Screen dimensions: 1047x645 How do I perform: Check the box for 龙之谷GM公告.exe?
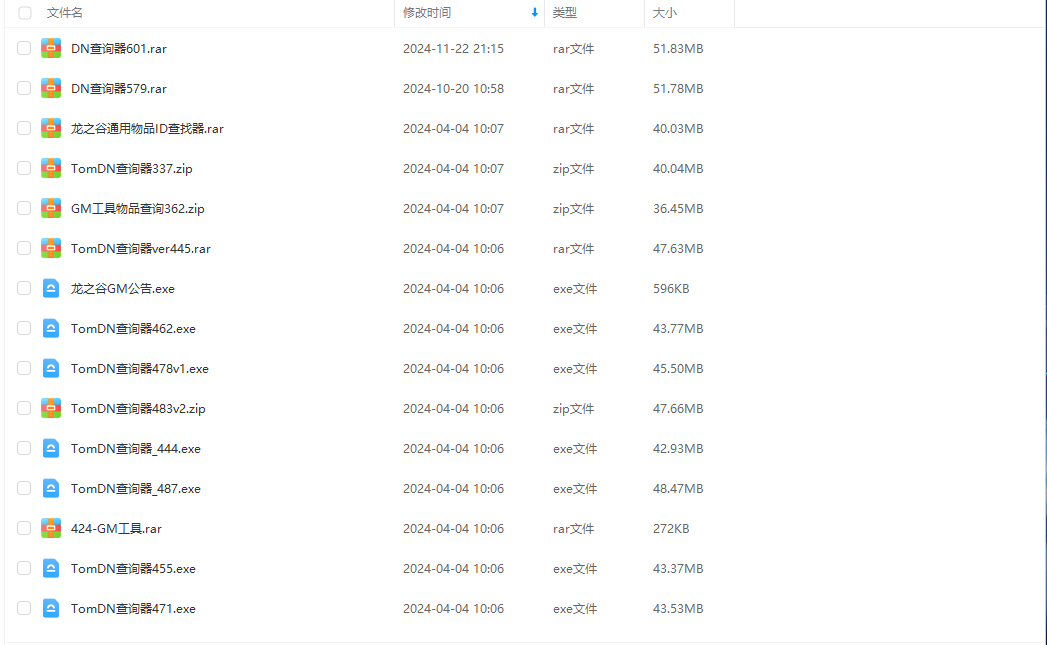coord(24,288)
